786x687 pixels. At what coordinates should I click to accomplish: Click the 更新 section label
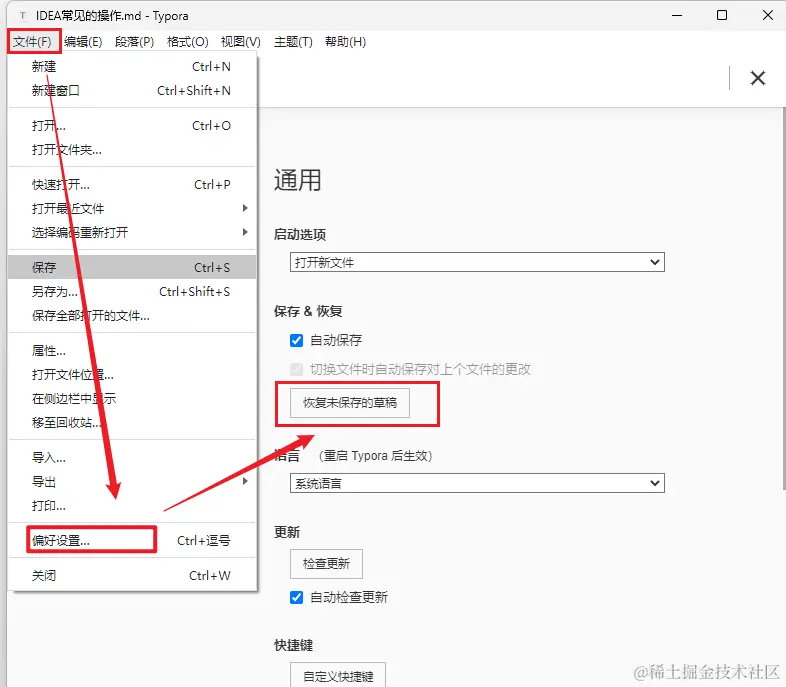287,532
